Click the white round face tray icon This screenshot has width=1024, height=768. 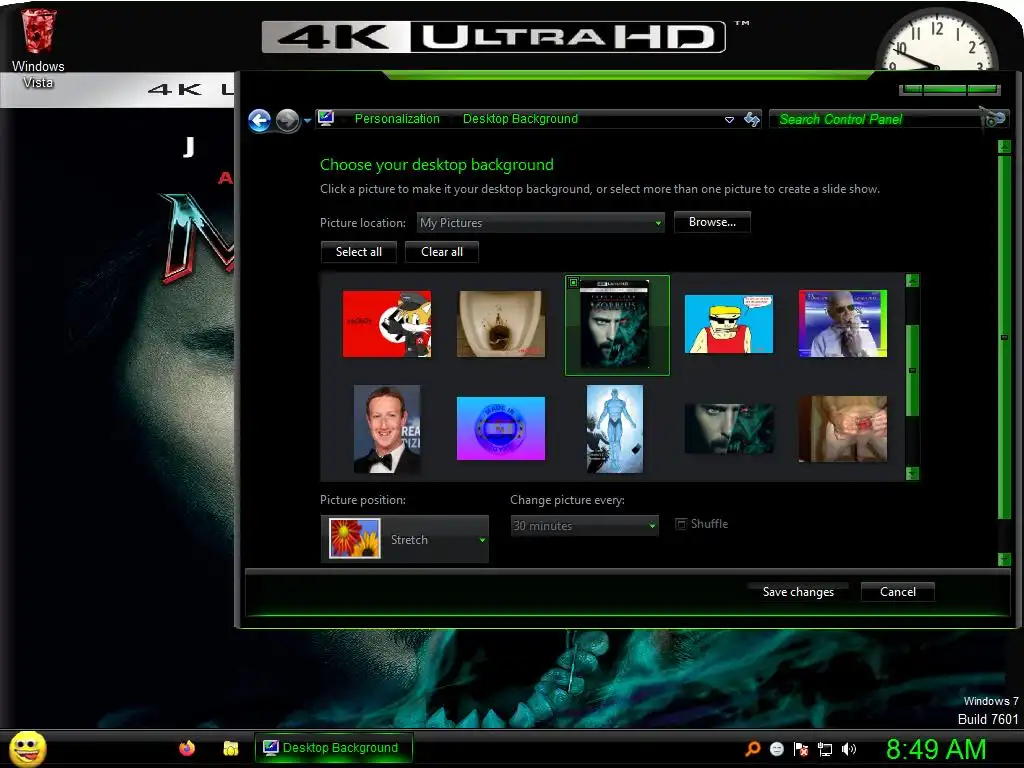coord(776,749)
